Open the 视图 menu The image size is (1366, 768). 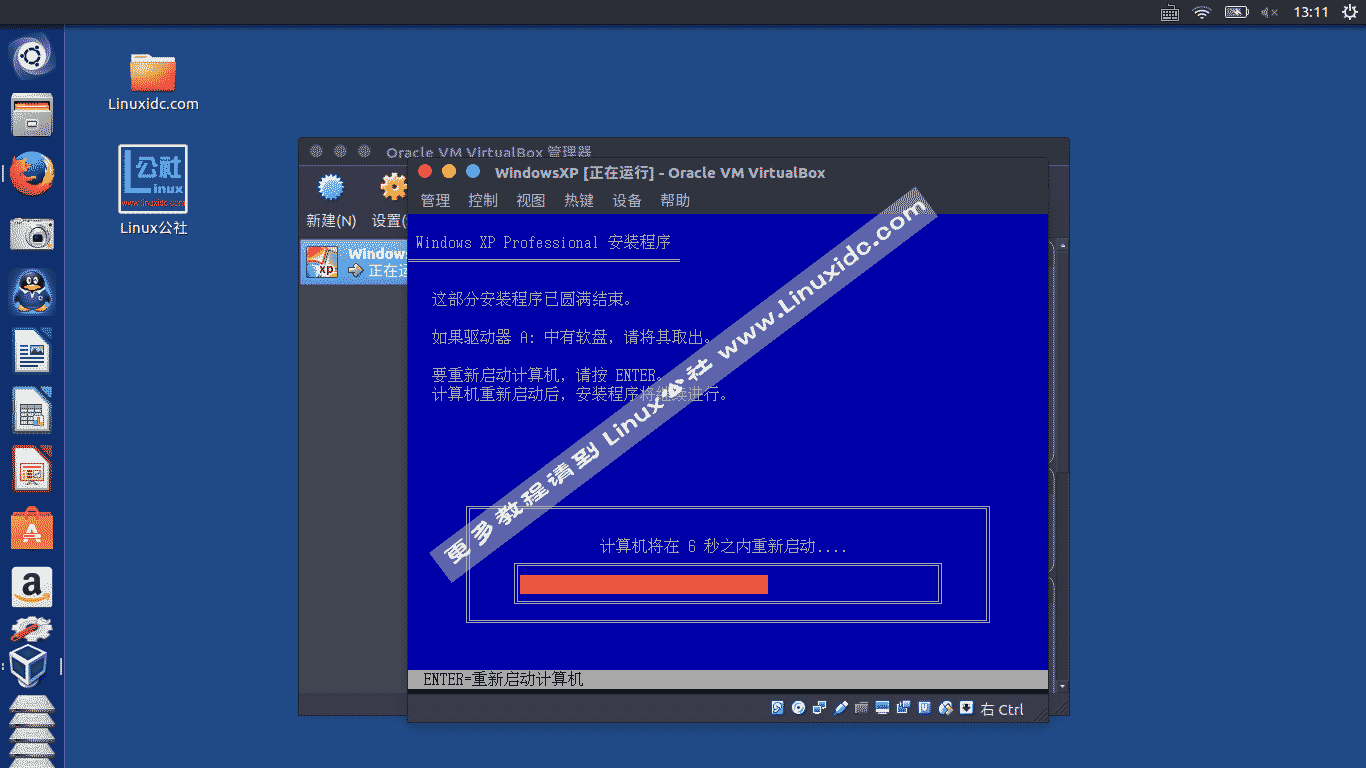pyautogui.click(x=531, y=200)
